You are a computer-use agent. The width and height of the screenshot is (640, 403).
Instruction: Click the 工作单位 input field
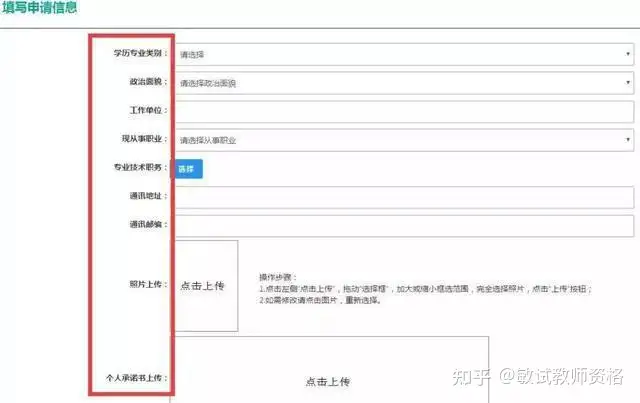pyautogui.click(x=404, y=111)
